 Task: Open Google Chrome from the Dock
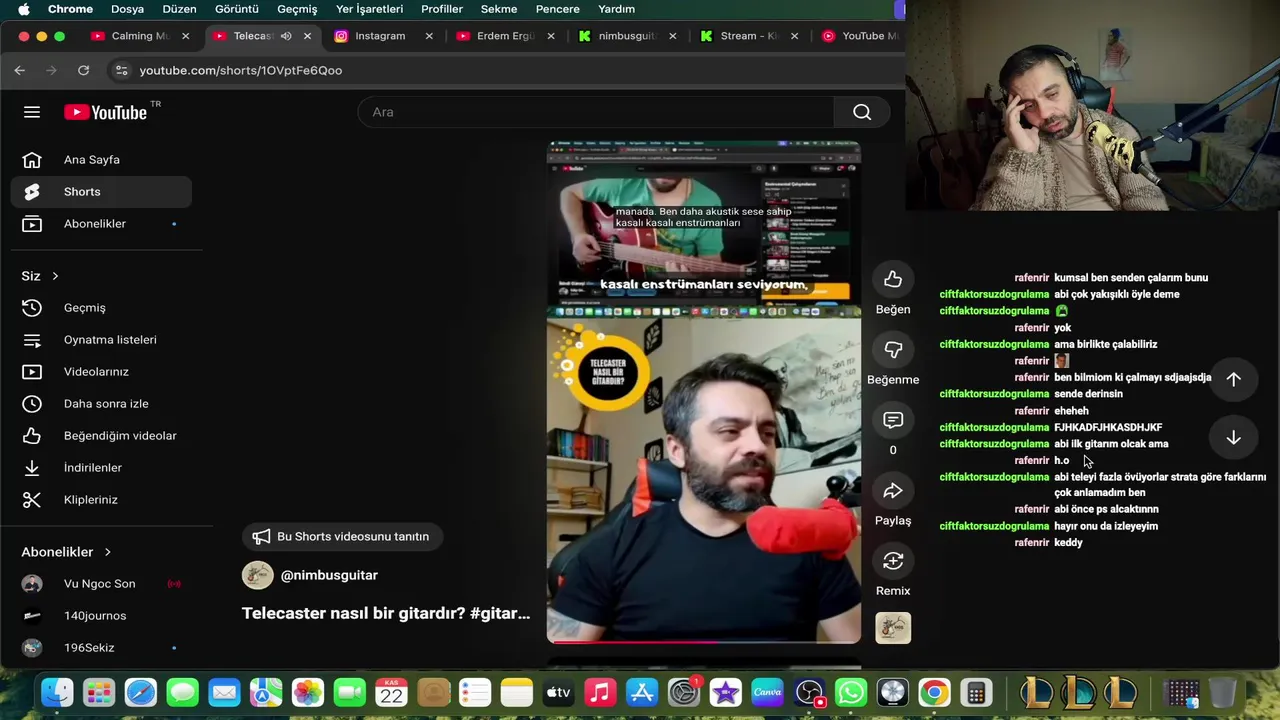pos(935,692)
